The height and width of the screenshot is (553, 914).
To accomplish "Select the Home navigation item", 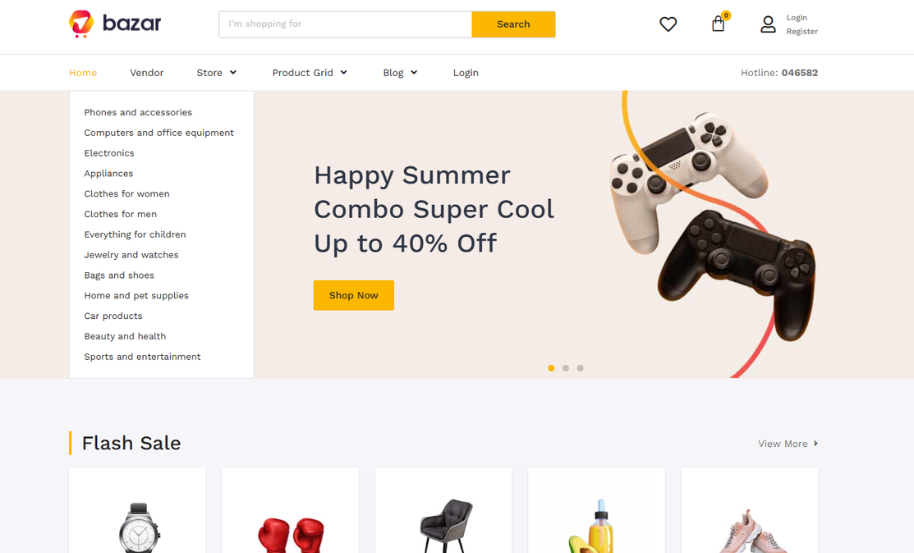I will pos(83,73).
